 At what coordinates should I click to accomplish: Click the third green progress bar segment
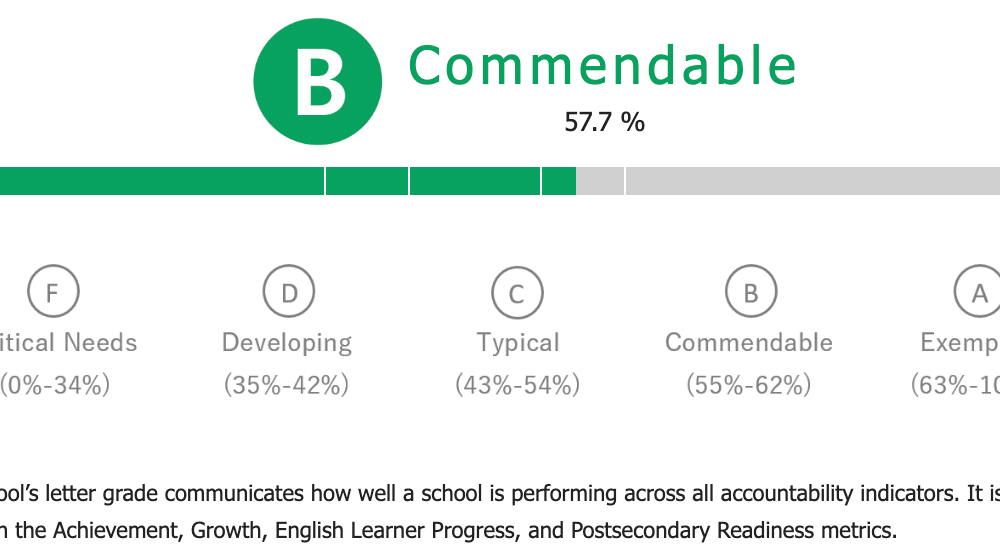(x=475, y=181)
